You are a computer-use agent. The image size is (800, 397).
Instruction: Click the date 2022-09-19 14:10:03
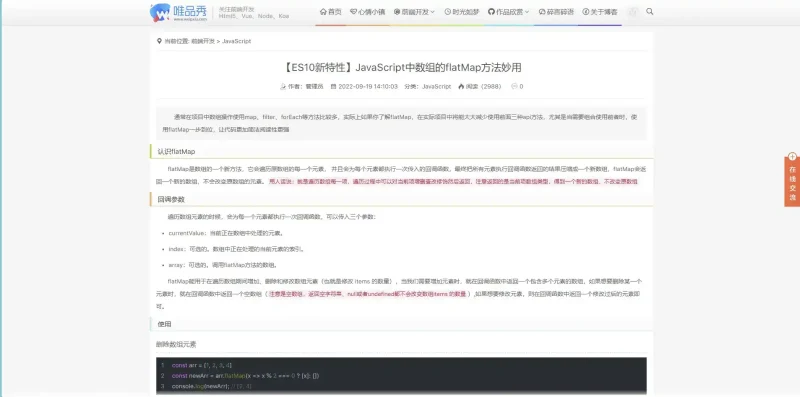click(368, 87)
